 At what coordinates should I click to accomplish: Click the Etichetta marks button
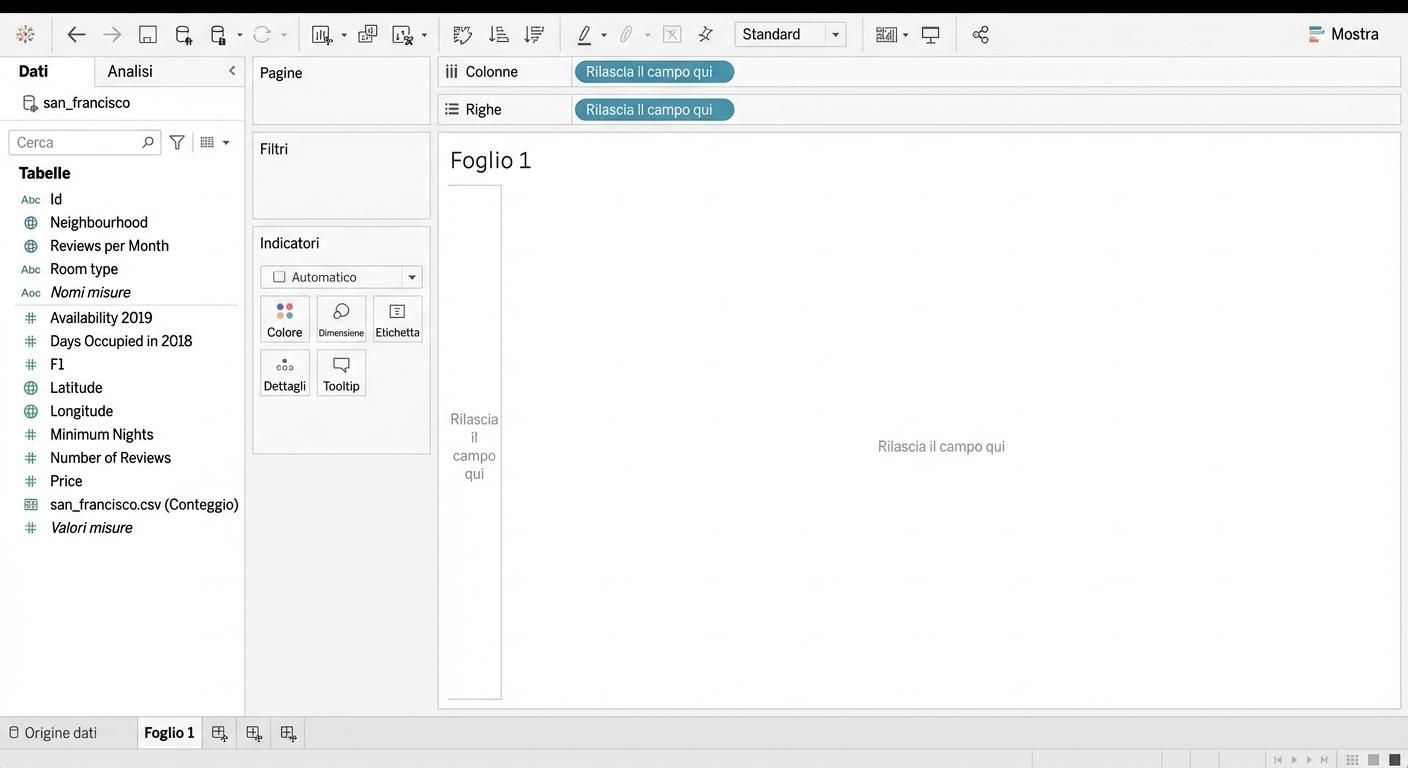(x=397, y=320)
